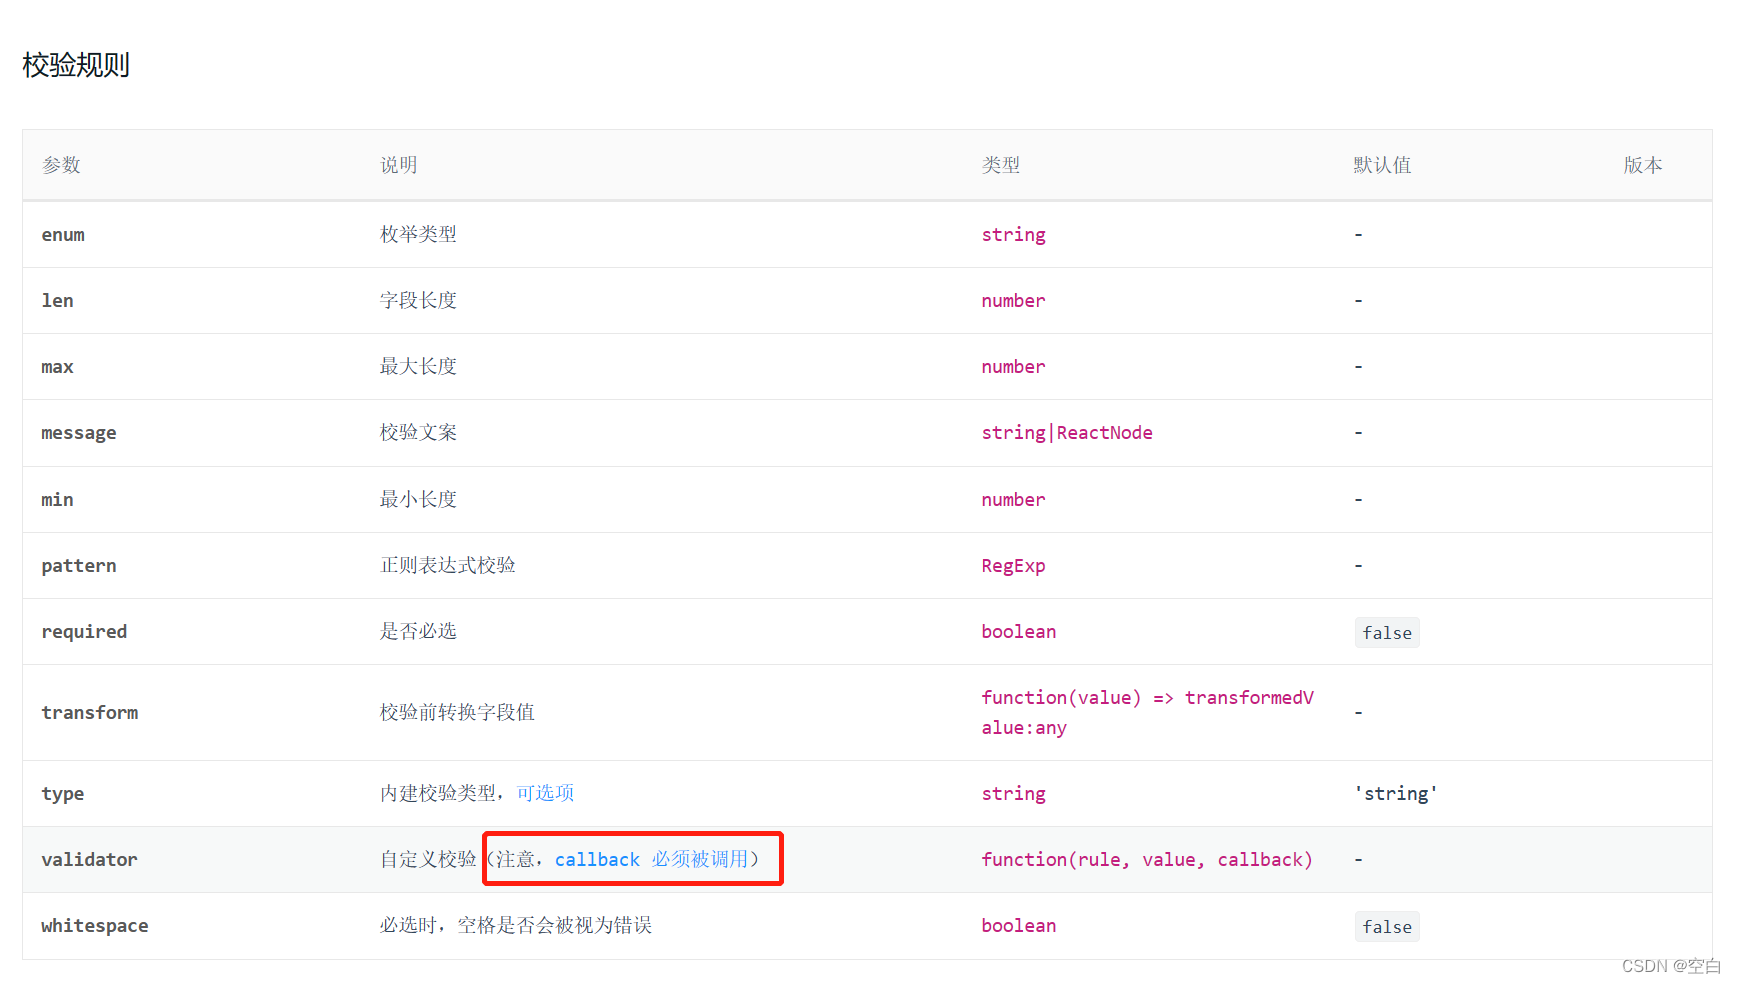This screenshot has height=983, width=1756.
Task: Click the 版本 column header
Action: (x=1643, y=165)
